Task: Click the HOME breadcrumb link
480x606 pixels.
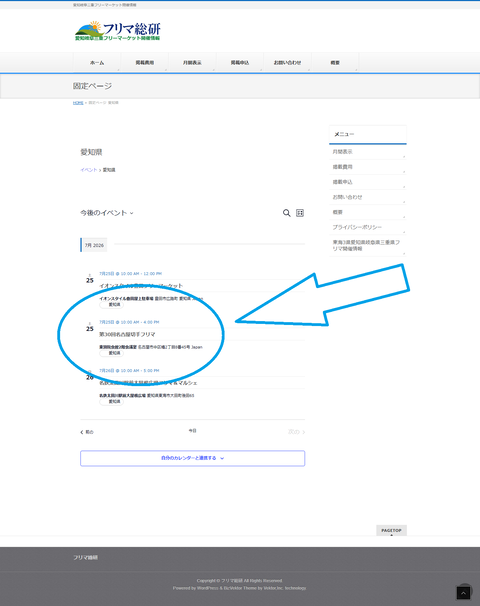Action: [x=78, y=103]
